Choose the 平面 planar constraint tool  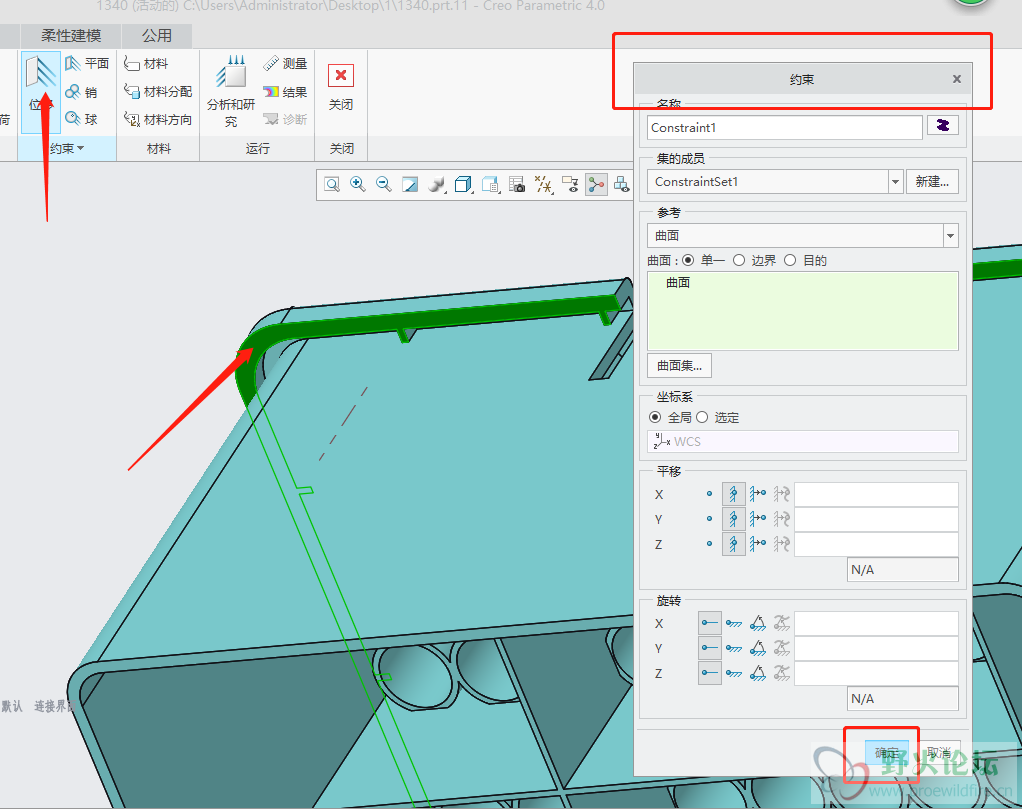(x=87, y=63)
